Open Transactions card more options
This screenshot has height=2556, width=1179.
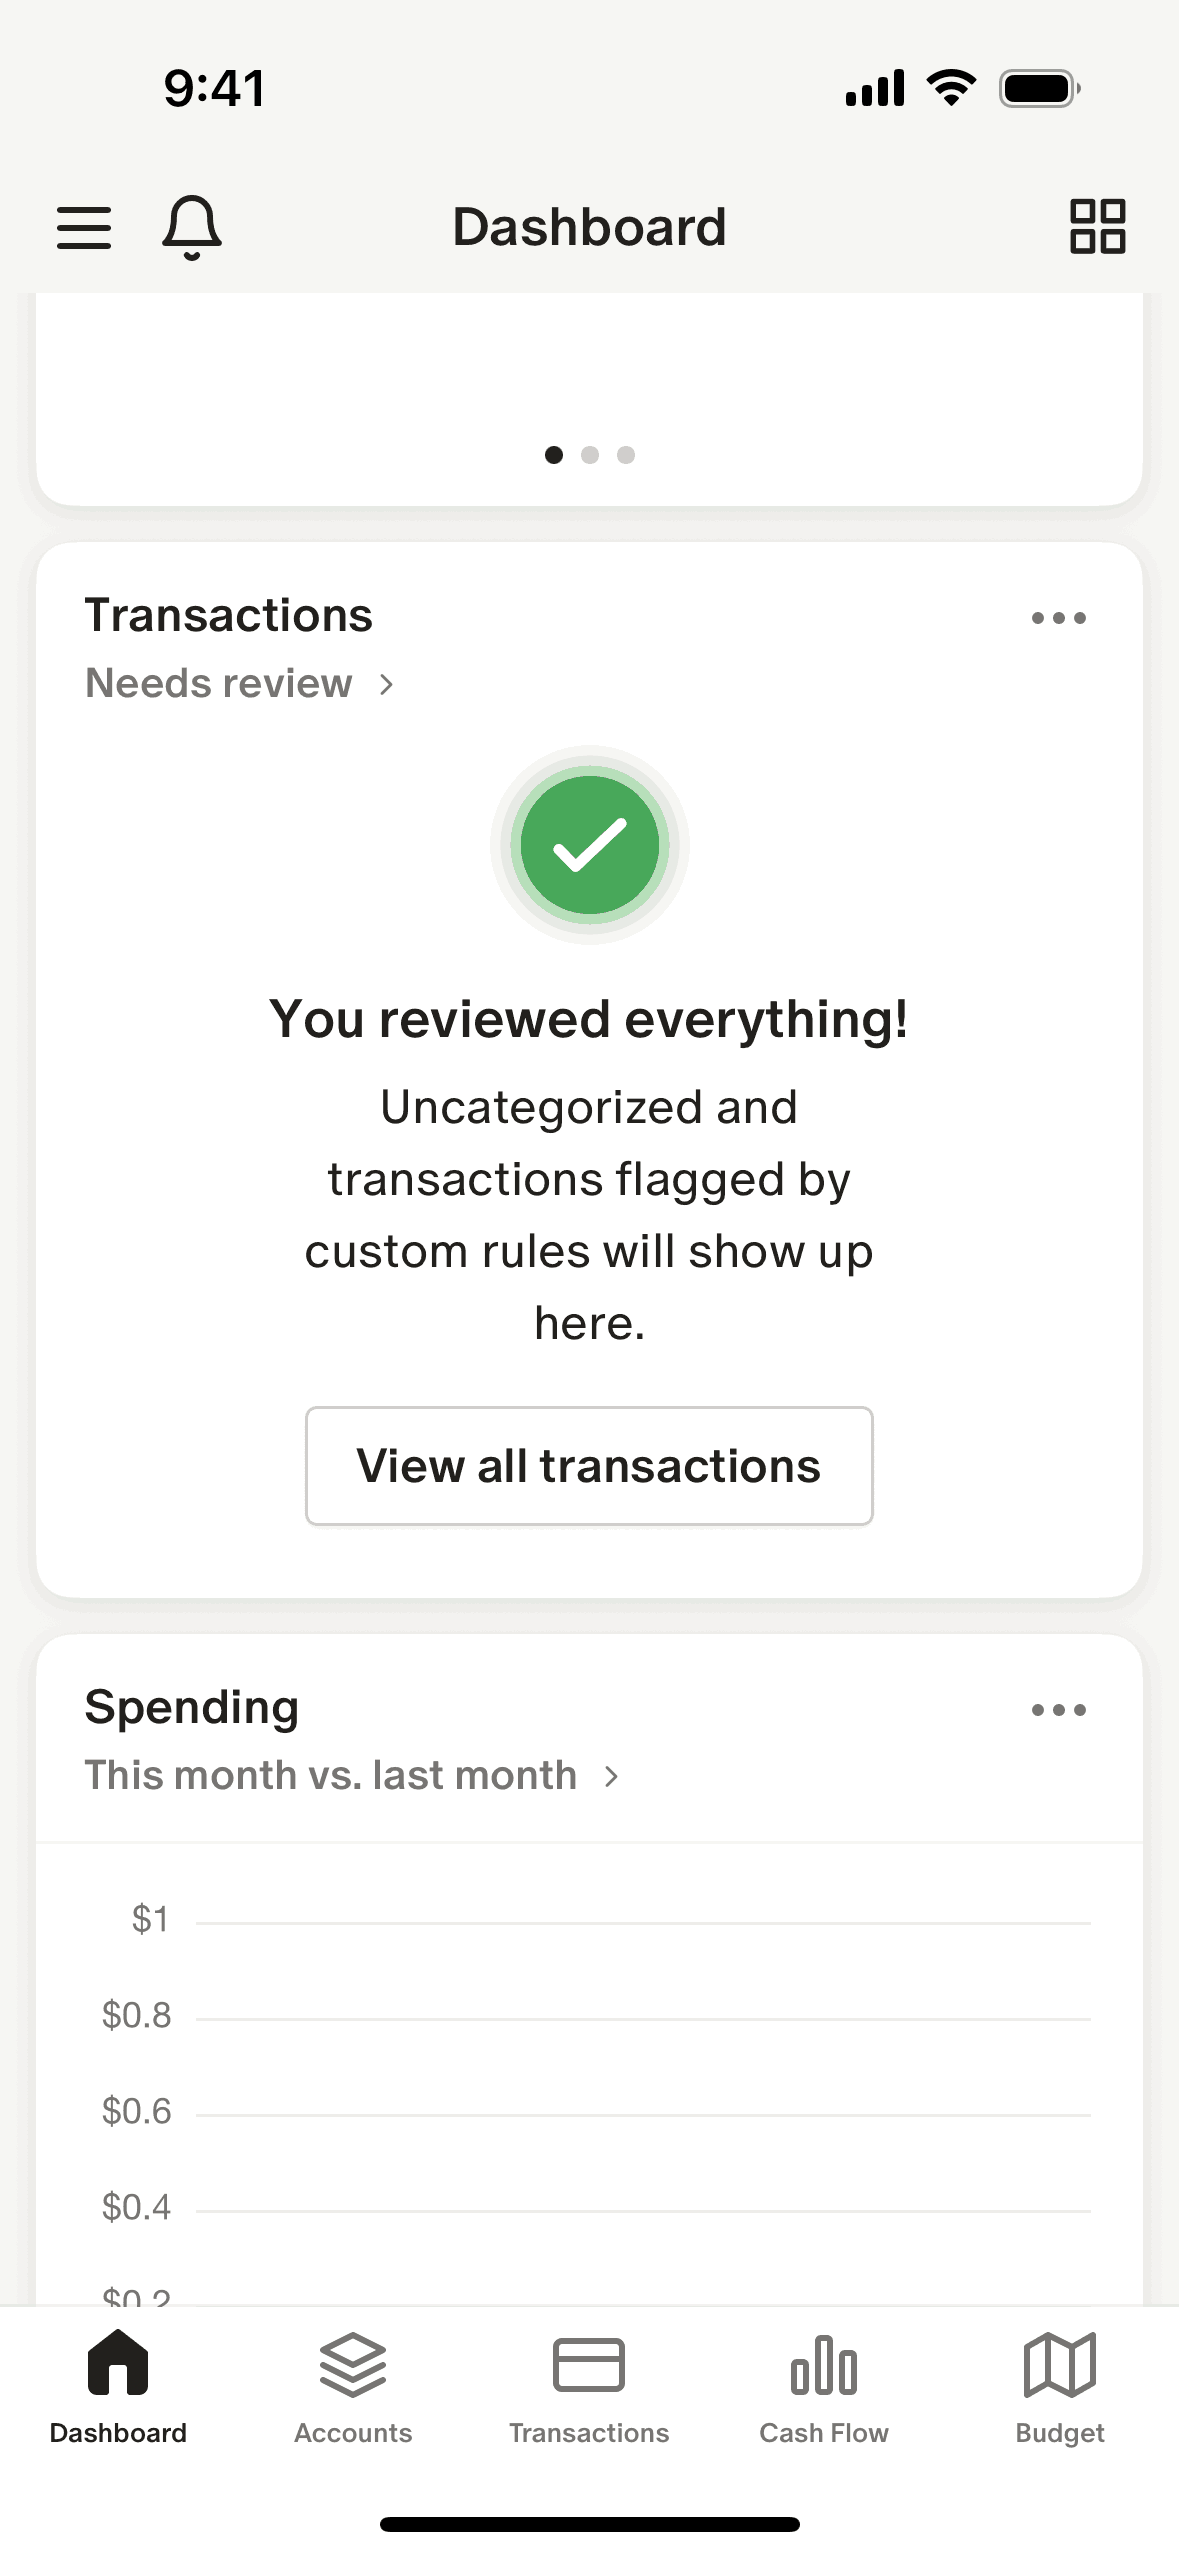tap(1058, 618)
